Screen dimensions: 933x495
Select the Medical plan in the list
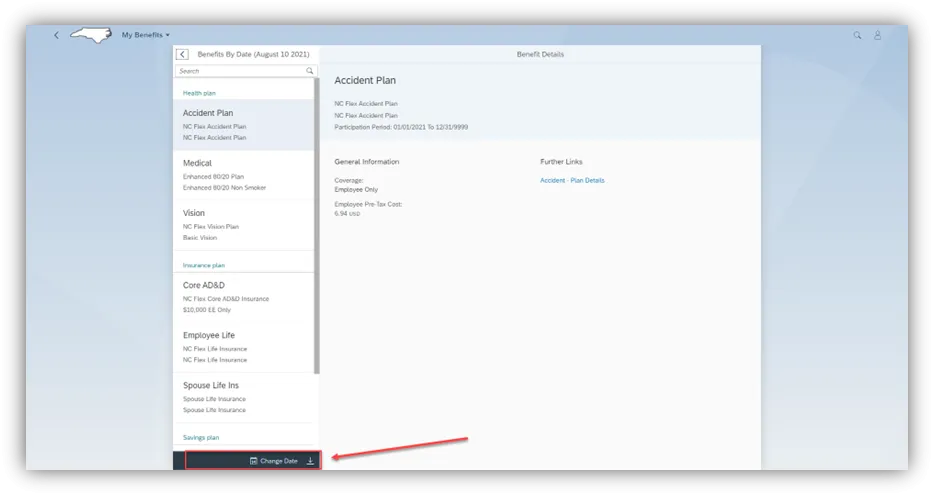244,175
